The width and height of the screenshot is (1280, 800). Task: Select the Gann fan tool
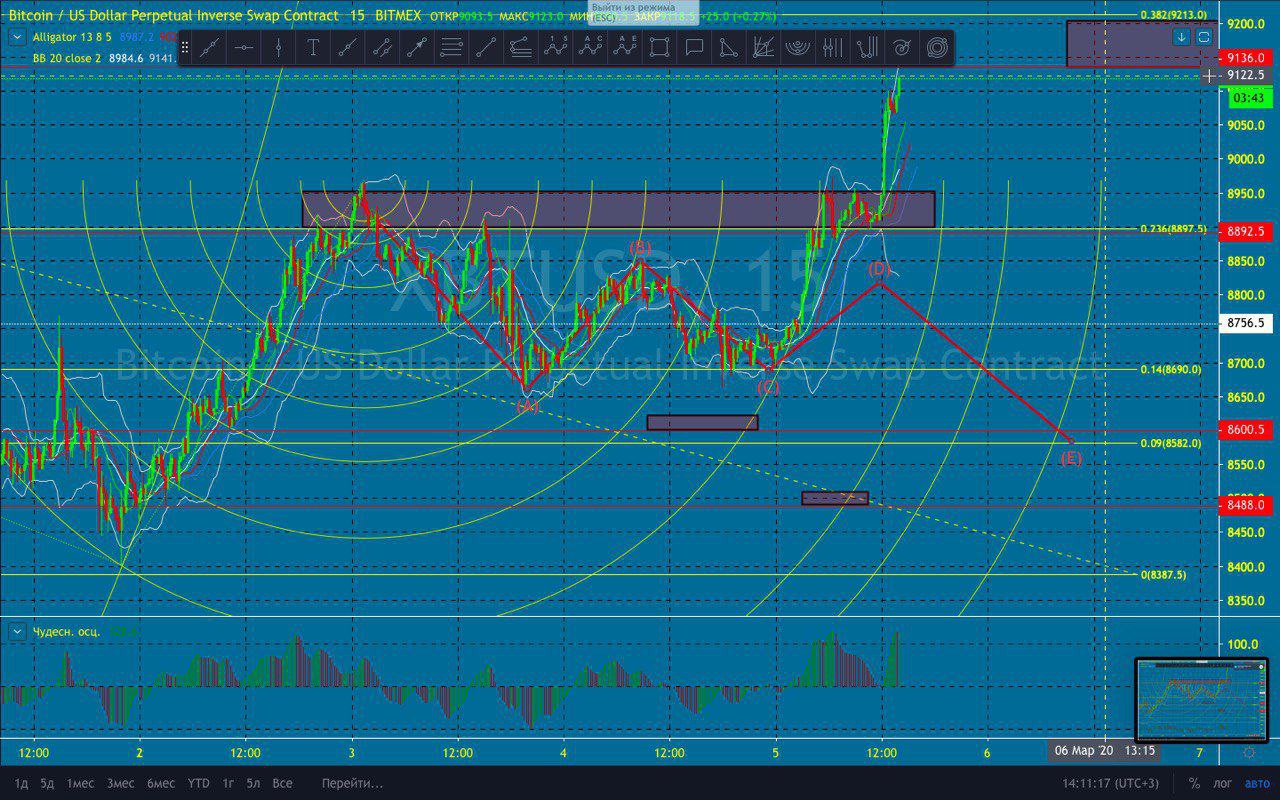(x=763, y=47)
